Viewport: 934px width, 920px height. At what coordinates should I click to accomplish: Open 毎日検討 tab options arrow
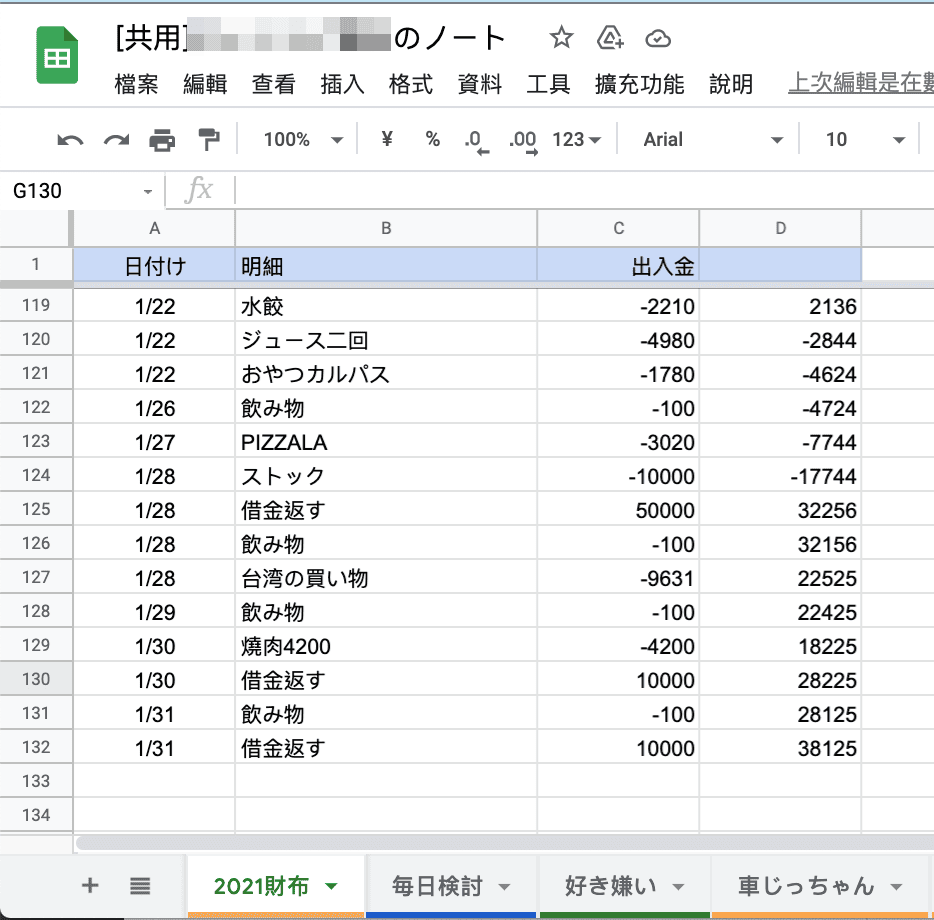pyautogui.click(x=505, y=887)
